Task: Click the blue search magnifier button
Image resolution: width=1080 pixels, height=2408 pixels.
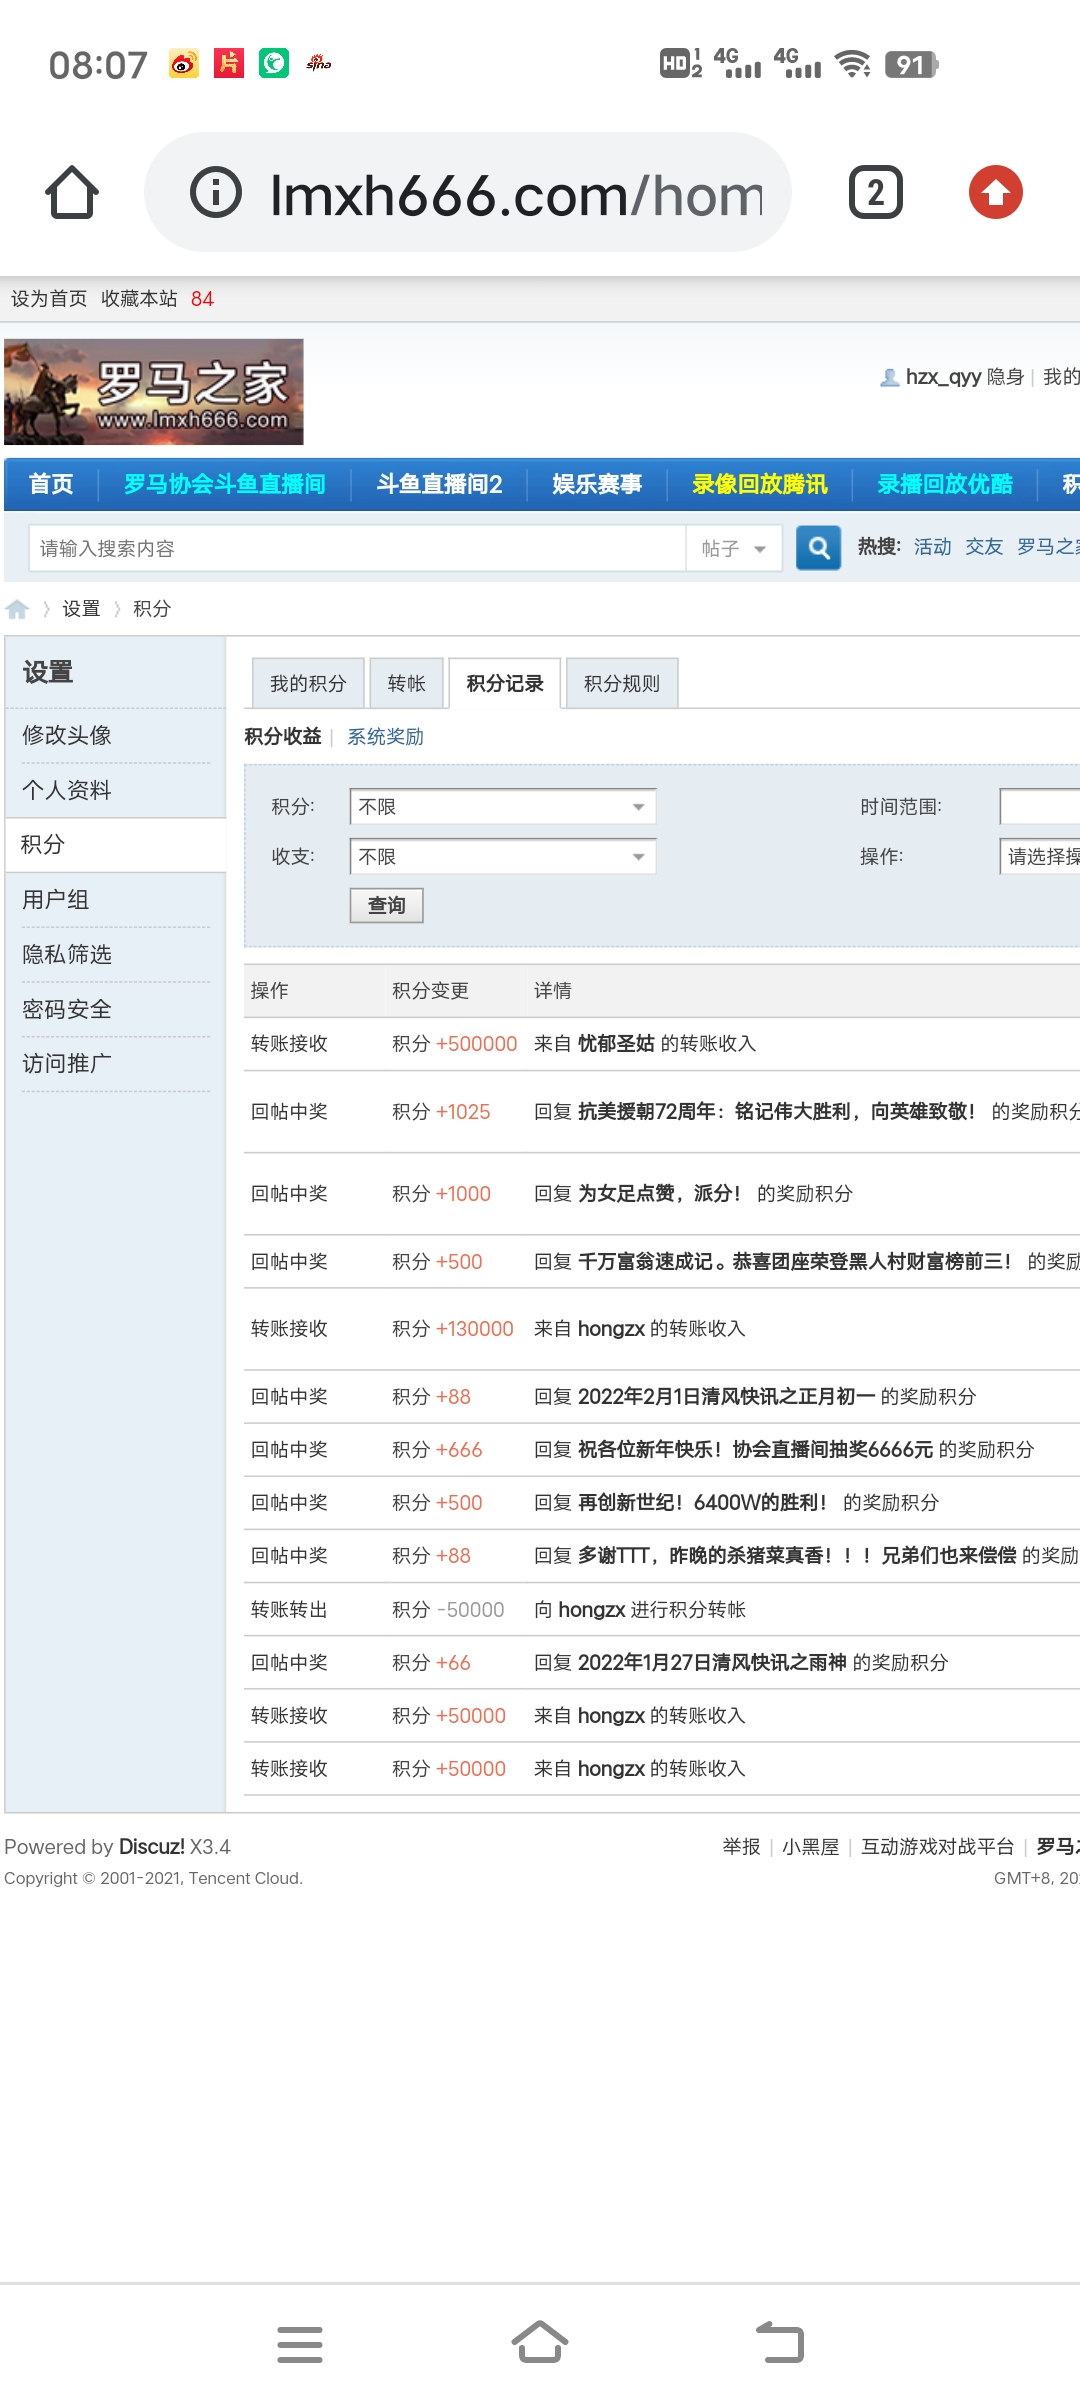Action: click(x=818, y=548)
